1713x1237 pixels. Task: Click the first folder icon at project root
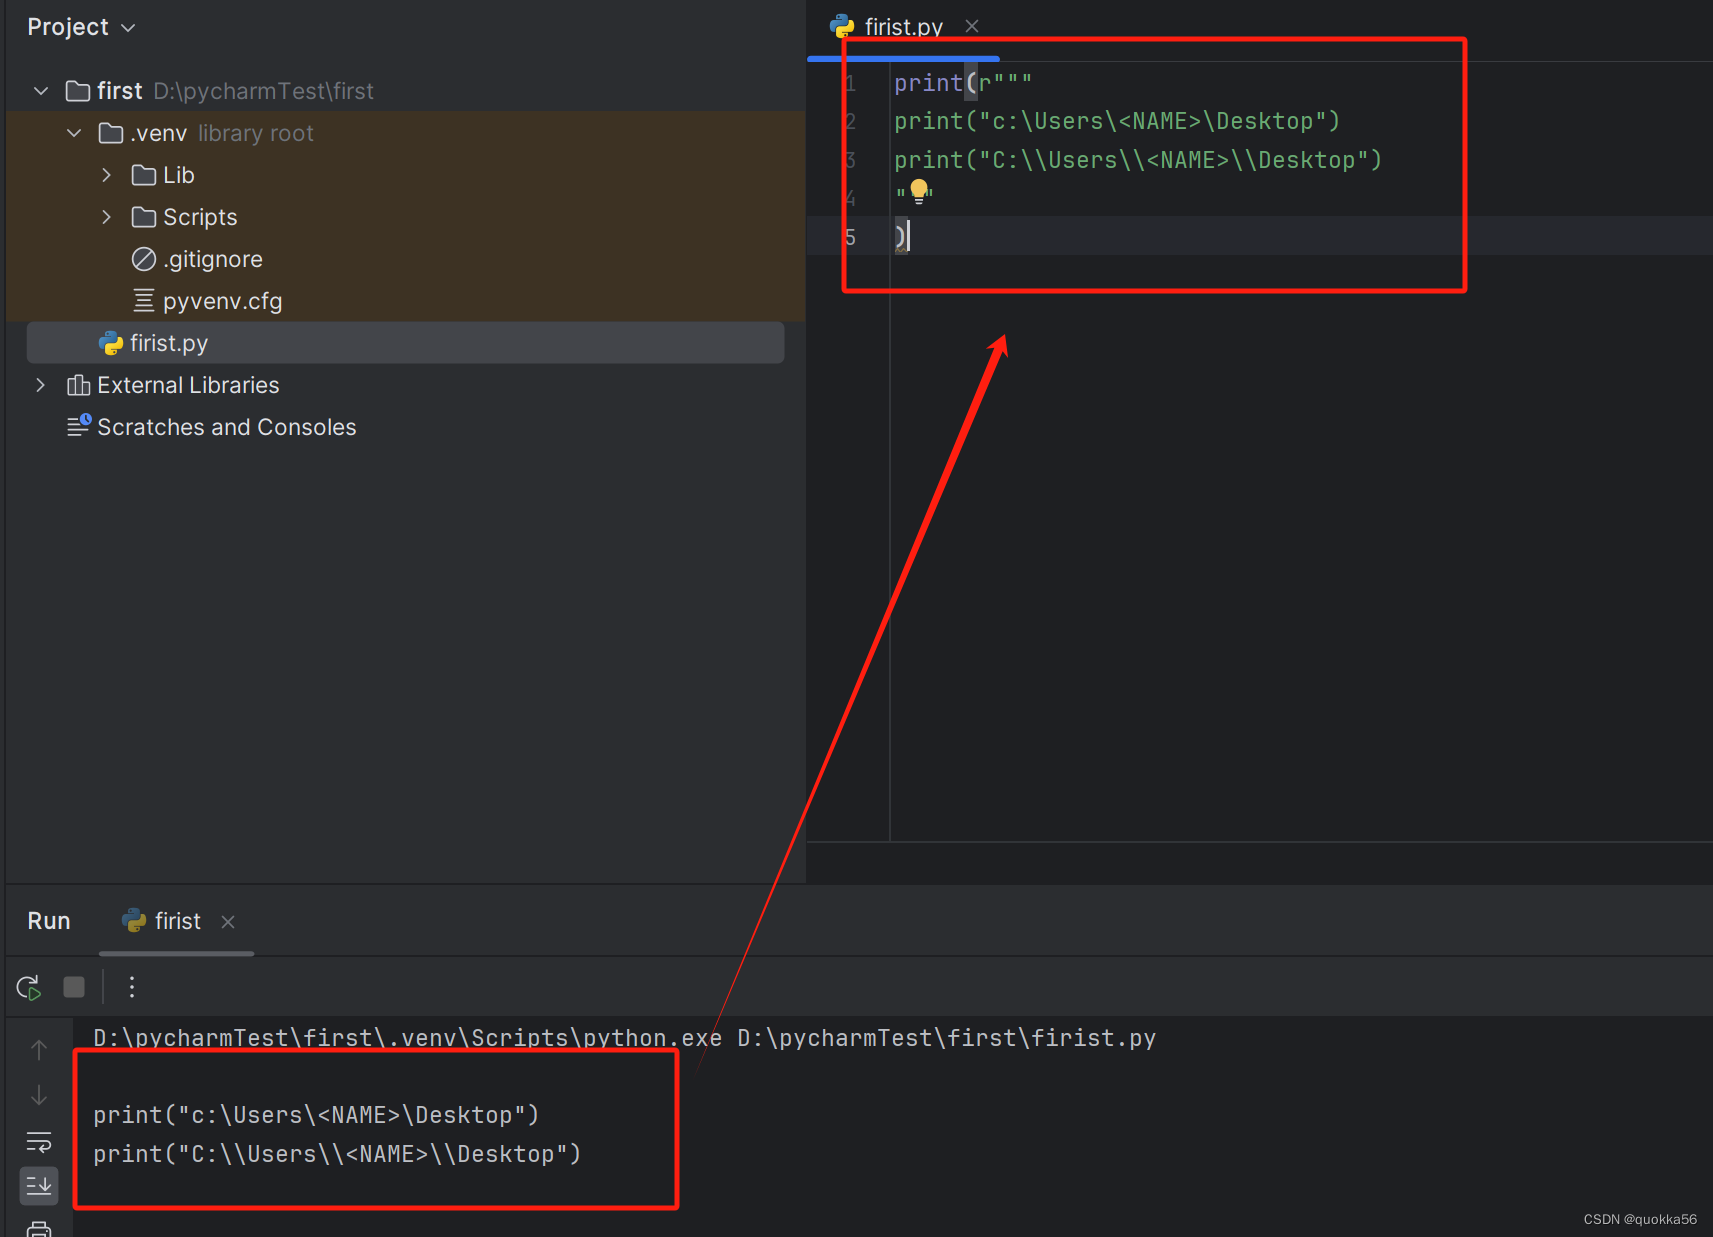click(78, 91)
